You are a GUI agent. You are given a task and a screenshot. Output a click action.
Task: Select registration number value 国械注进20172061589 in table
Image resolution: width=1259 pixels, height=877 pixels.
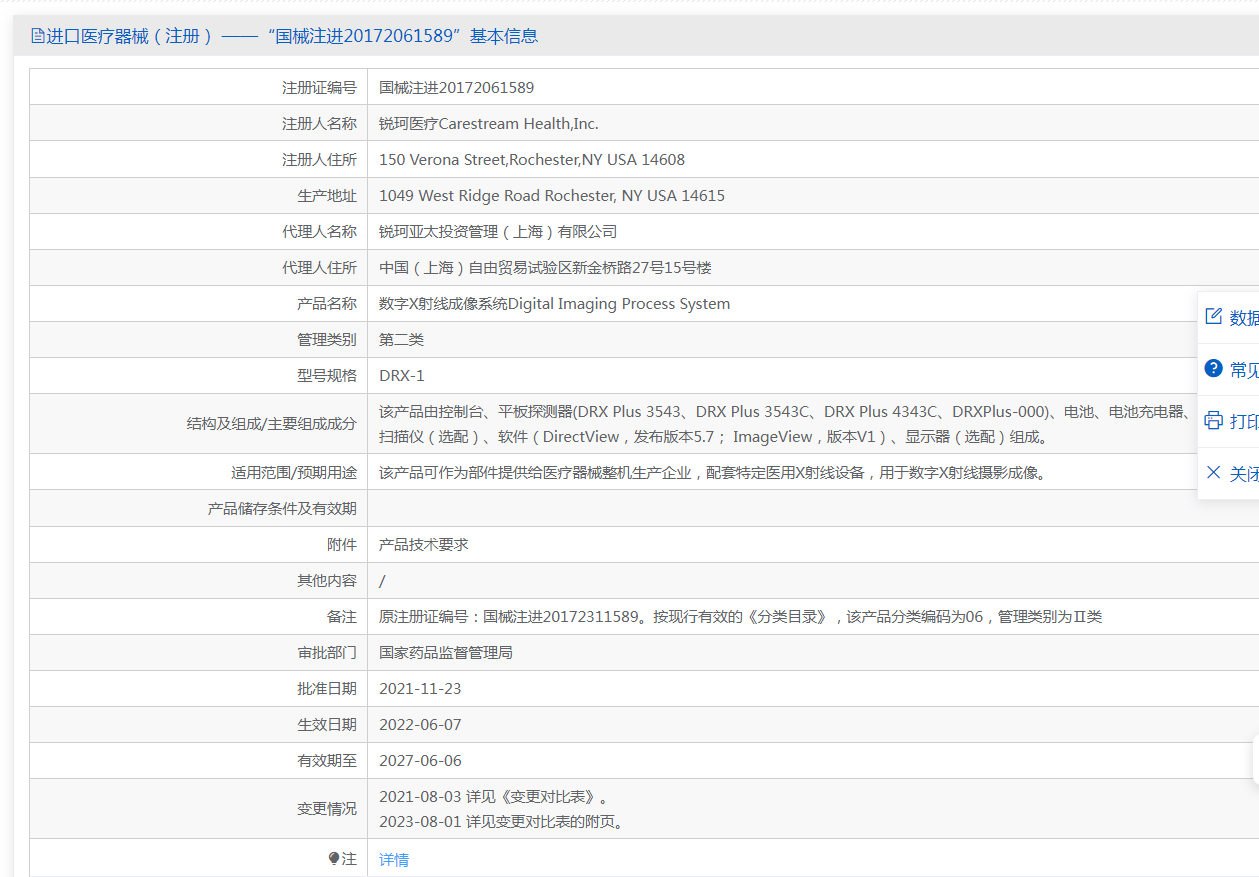(457, 88)
